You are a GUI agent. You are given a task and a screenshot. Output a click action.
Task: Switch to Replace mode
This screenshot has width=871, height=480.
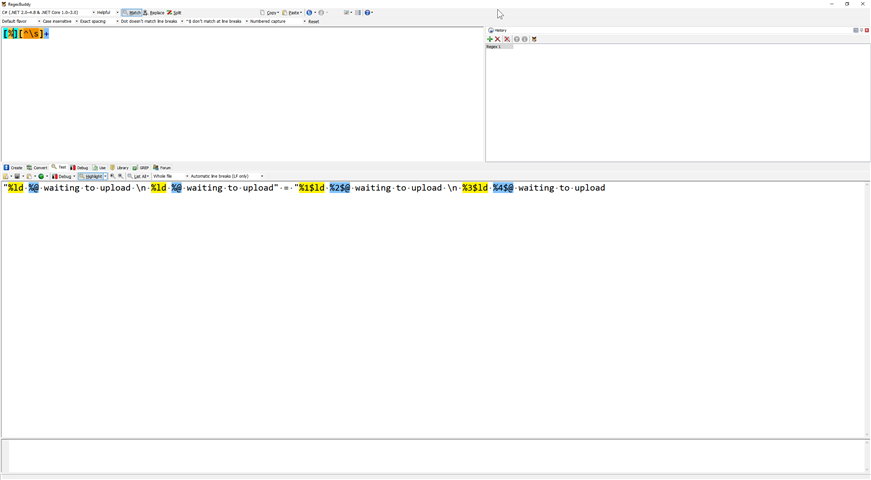[x=154, y=12]
